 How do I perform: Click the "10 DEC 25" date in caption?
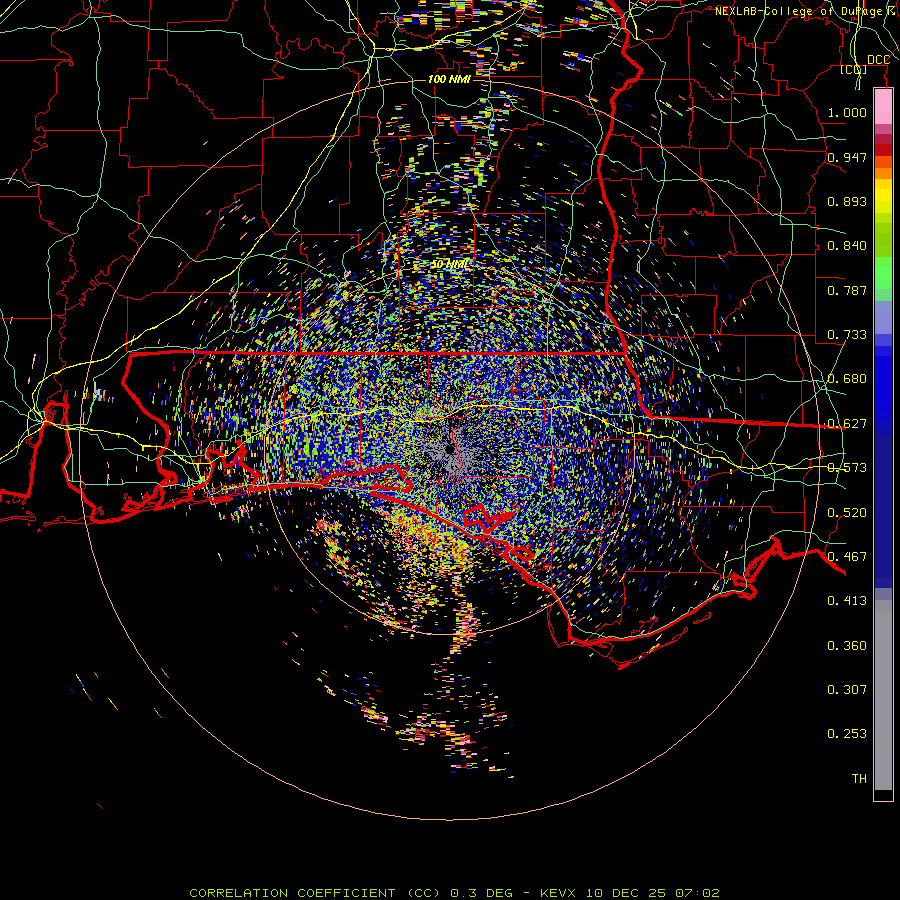coord(626,893)
